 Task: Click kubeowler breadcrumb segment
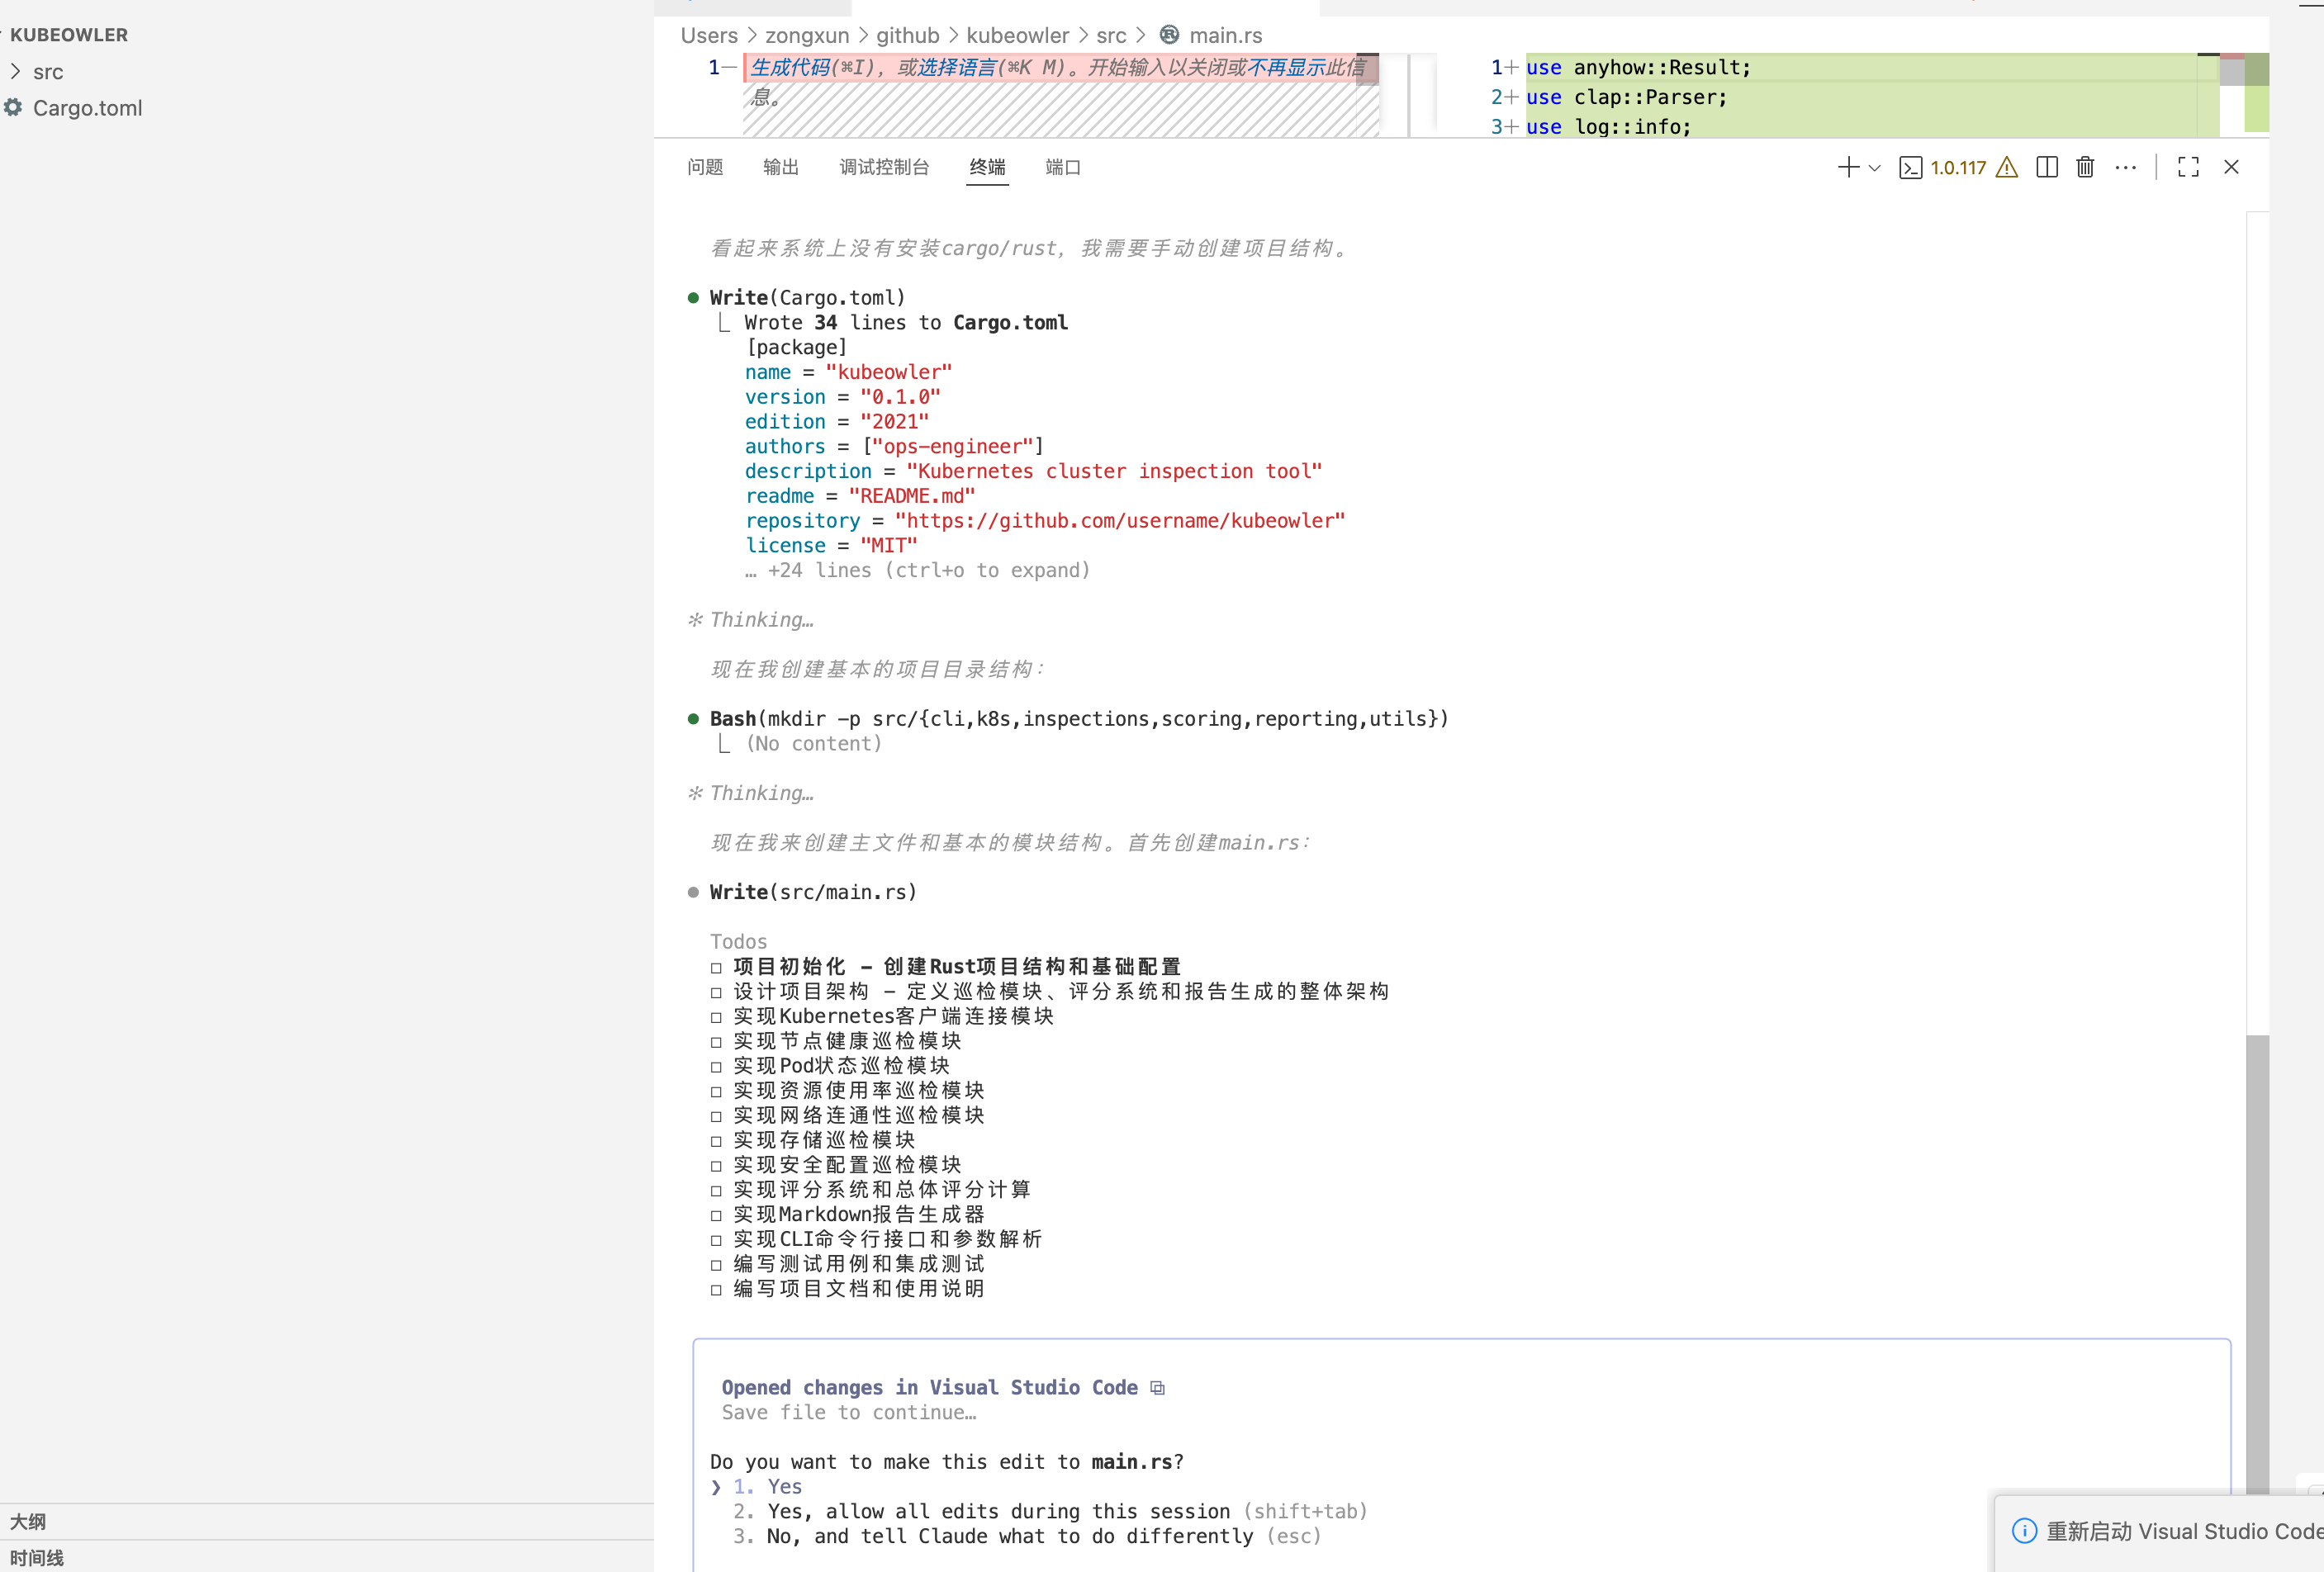1018,35
